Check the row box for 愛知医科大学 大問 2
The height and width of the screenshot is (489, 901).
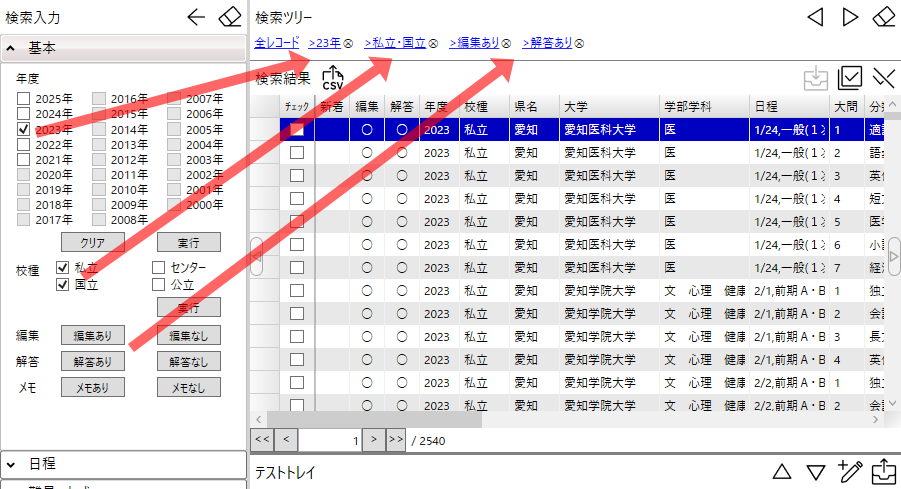point(297,153)
